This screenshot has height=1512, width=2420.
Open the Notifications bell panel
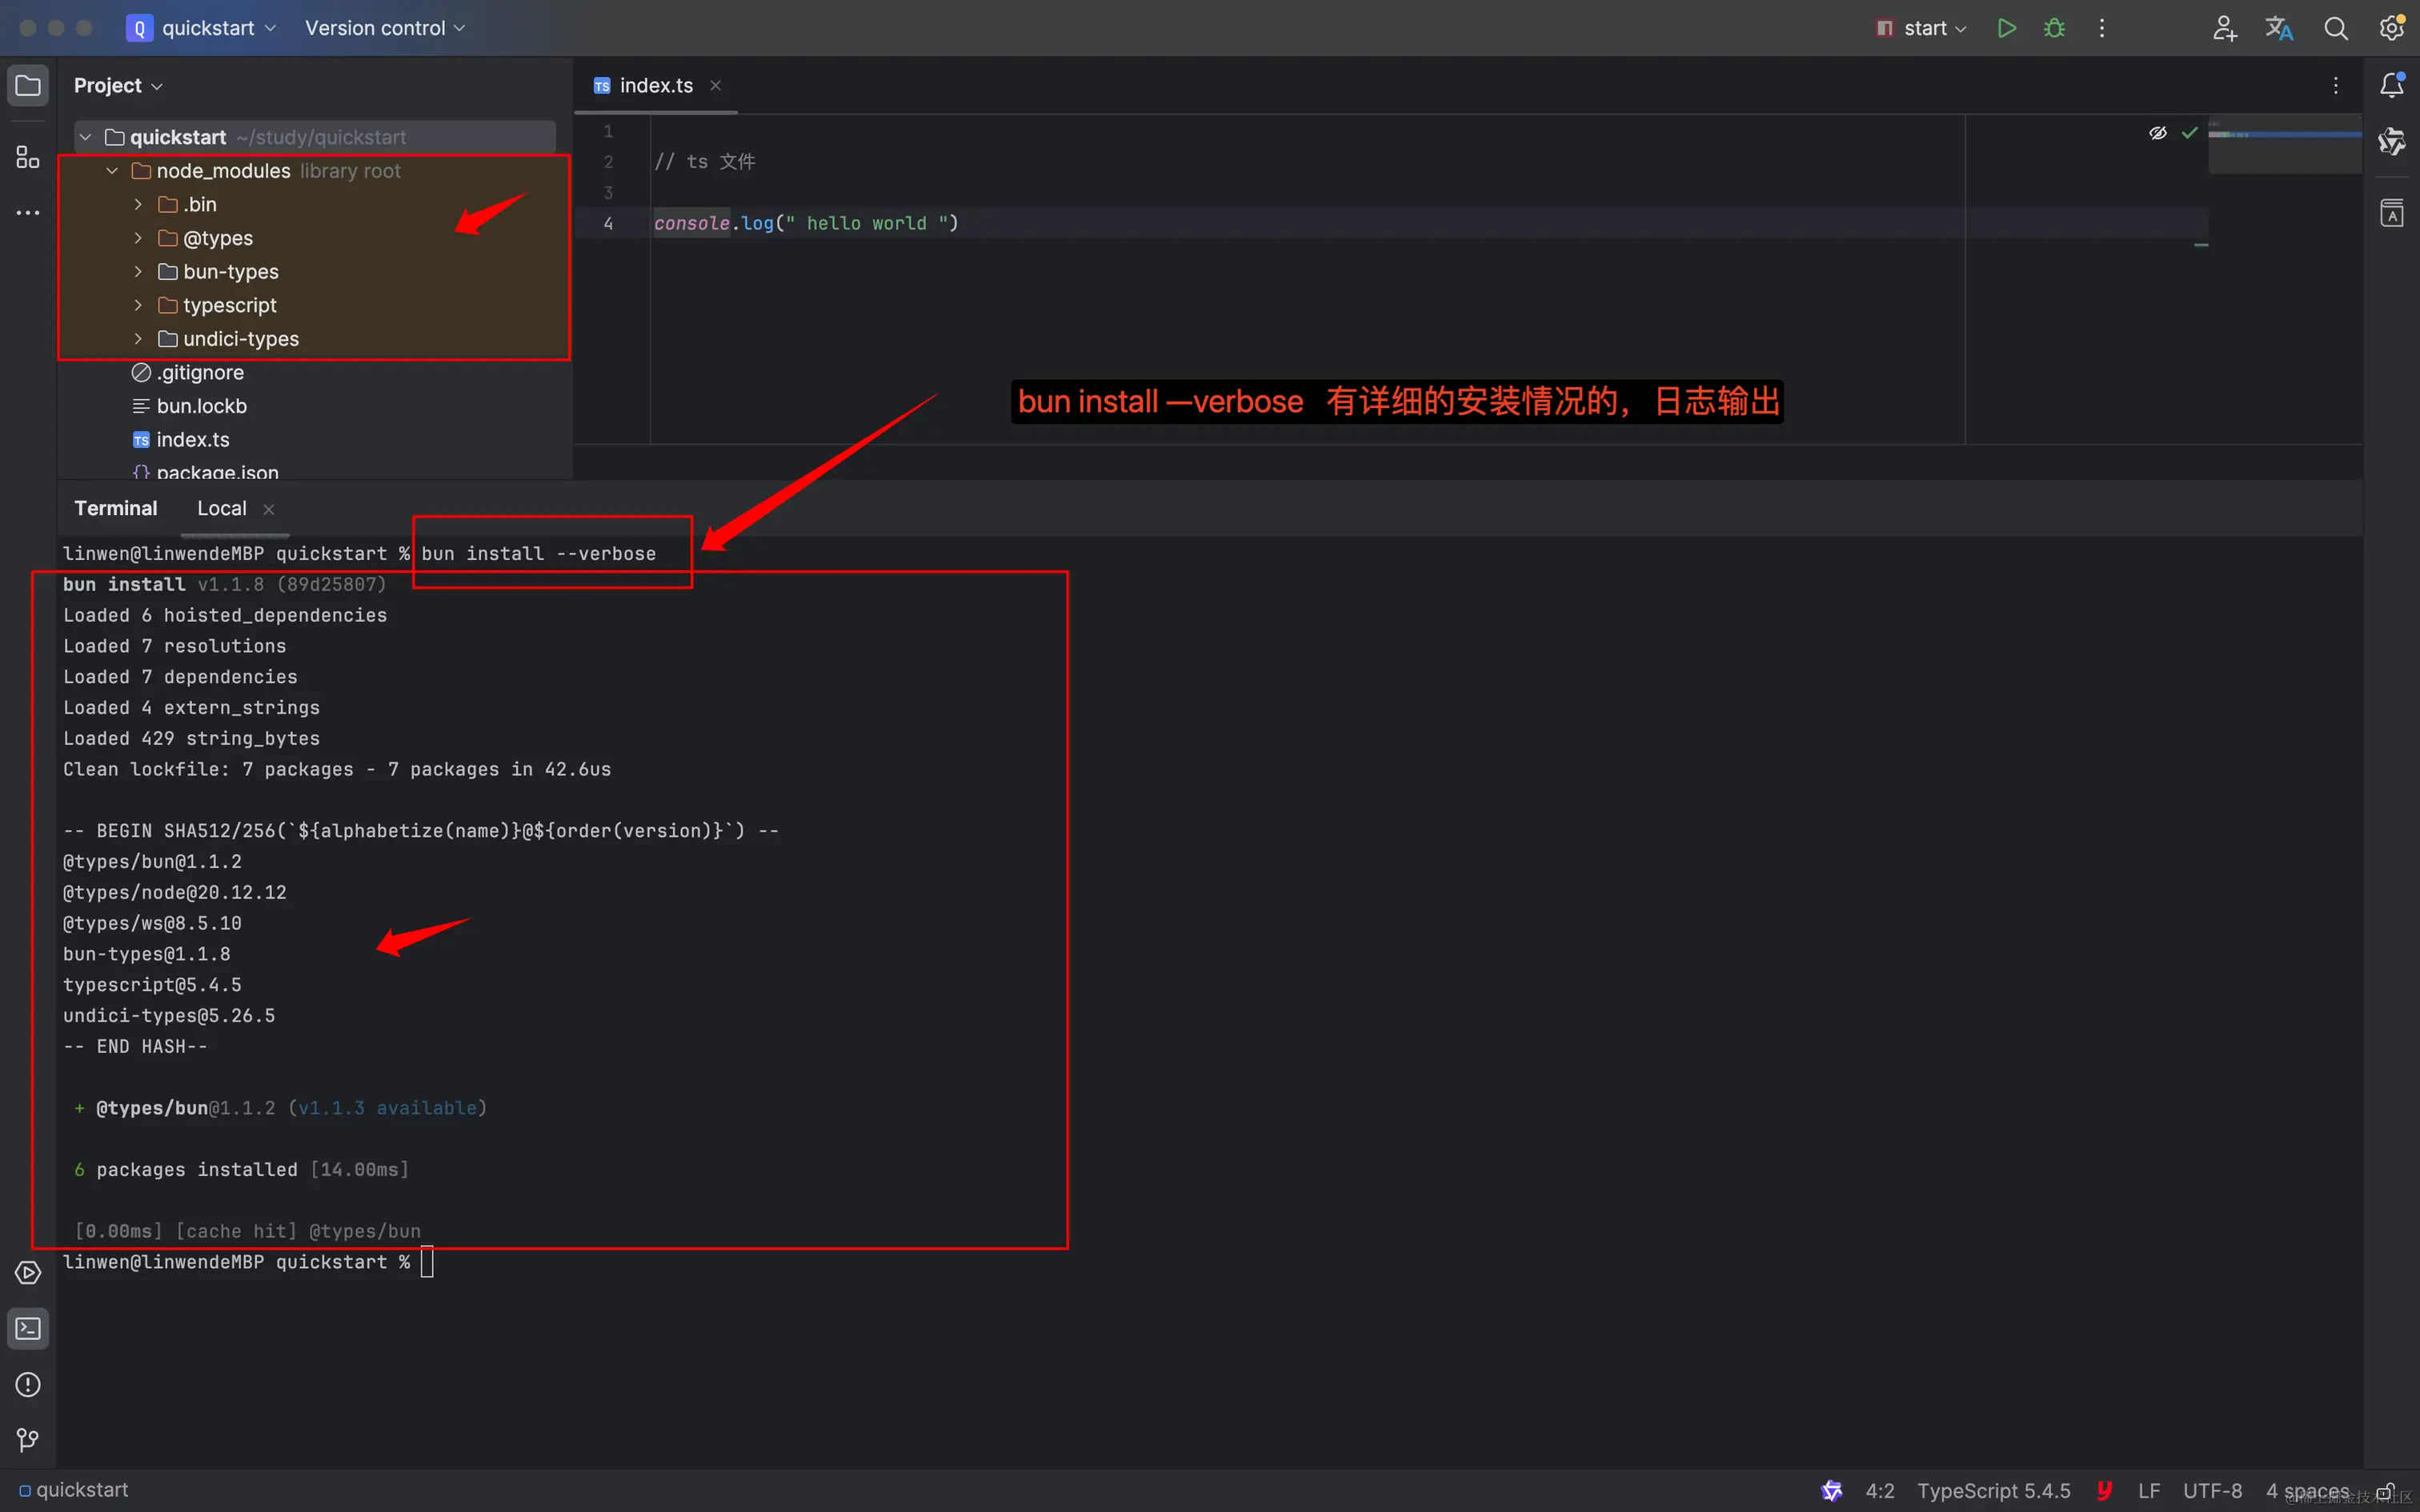(2391, 86)
